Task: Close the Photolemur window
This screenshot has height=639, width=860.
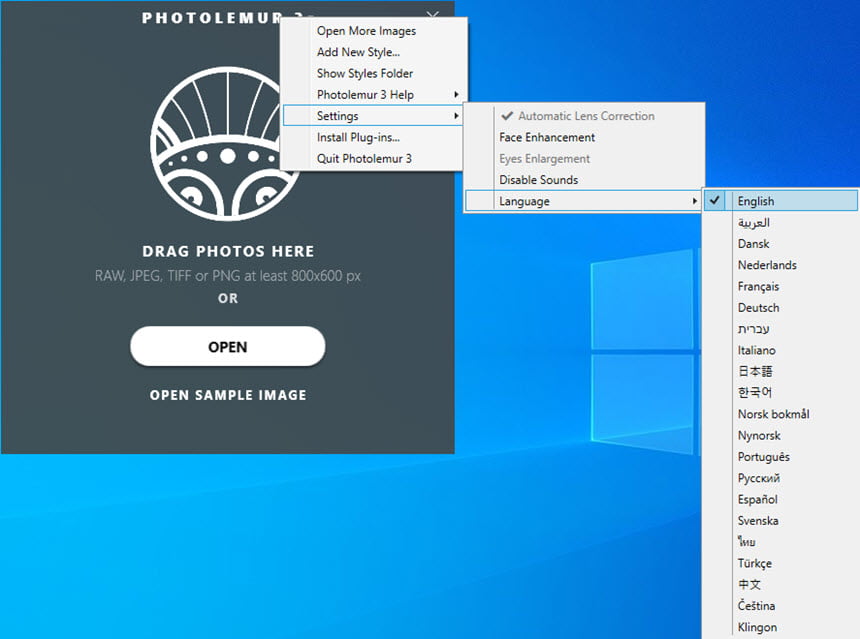Action: click(433, 14)
